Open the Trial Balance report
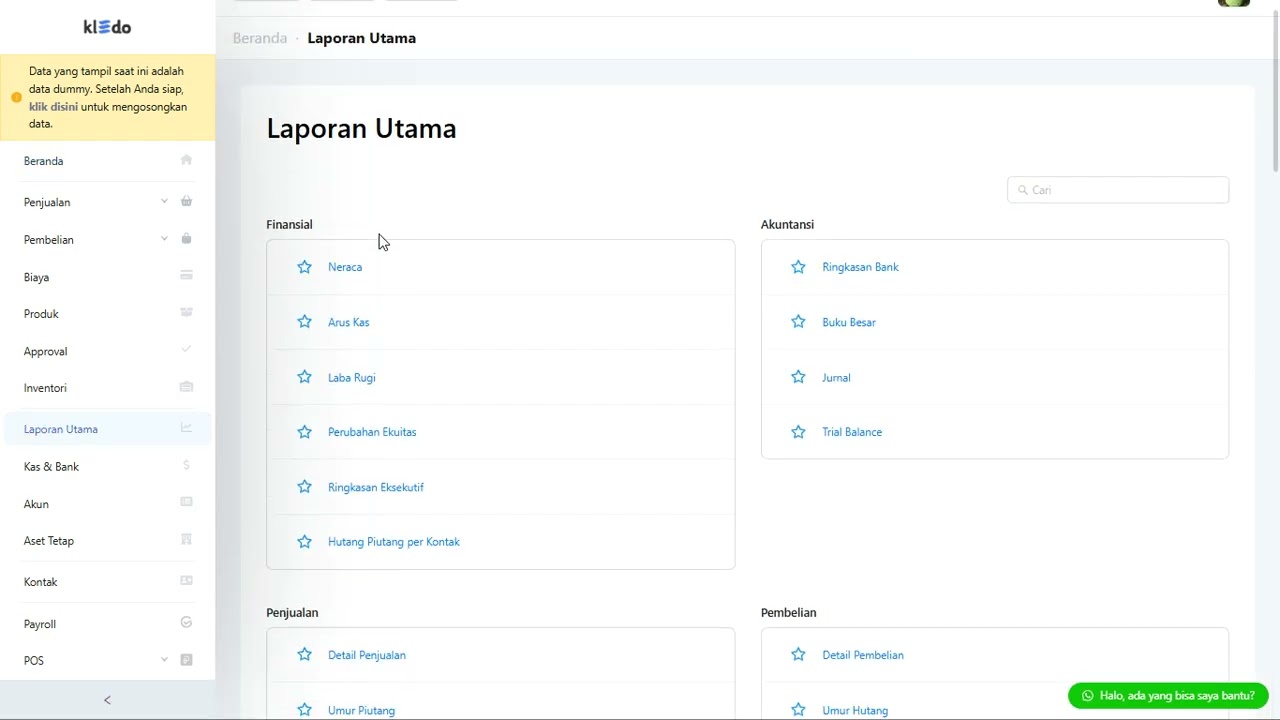1280x720 pixels. tap(852, 432)
